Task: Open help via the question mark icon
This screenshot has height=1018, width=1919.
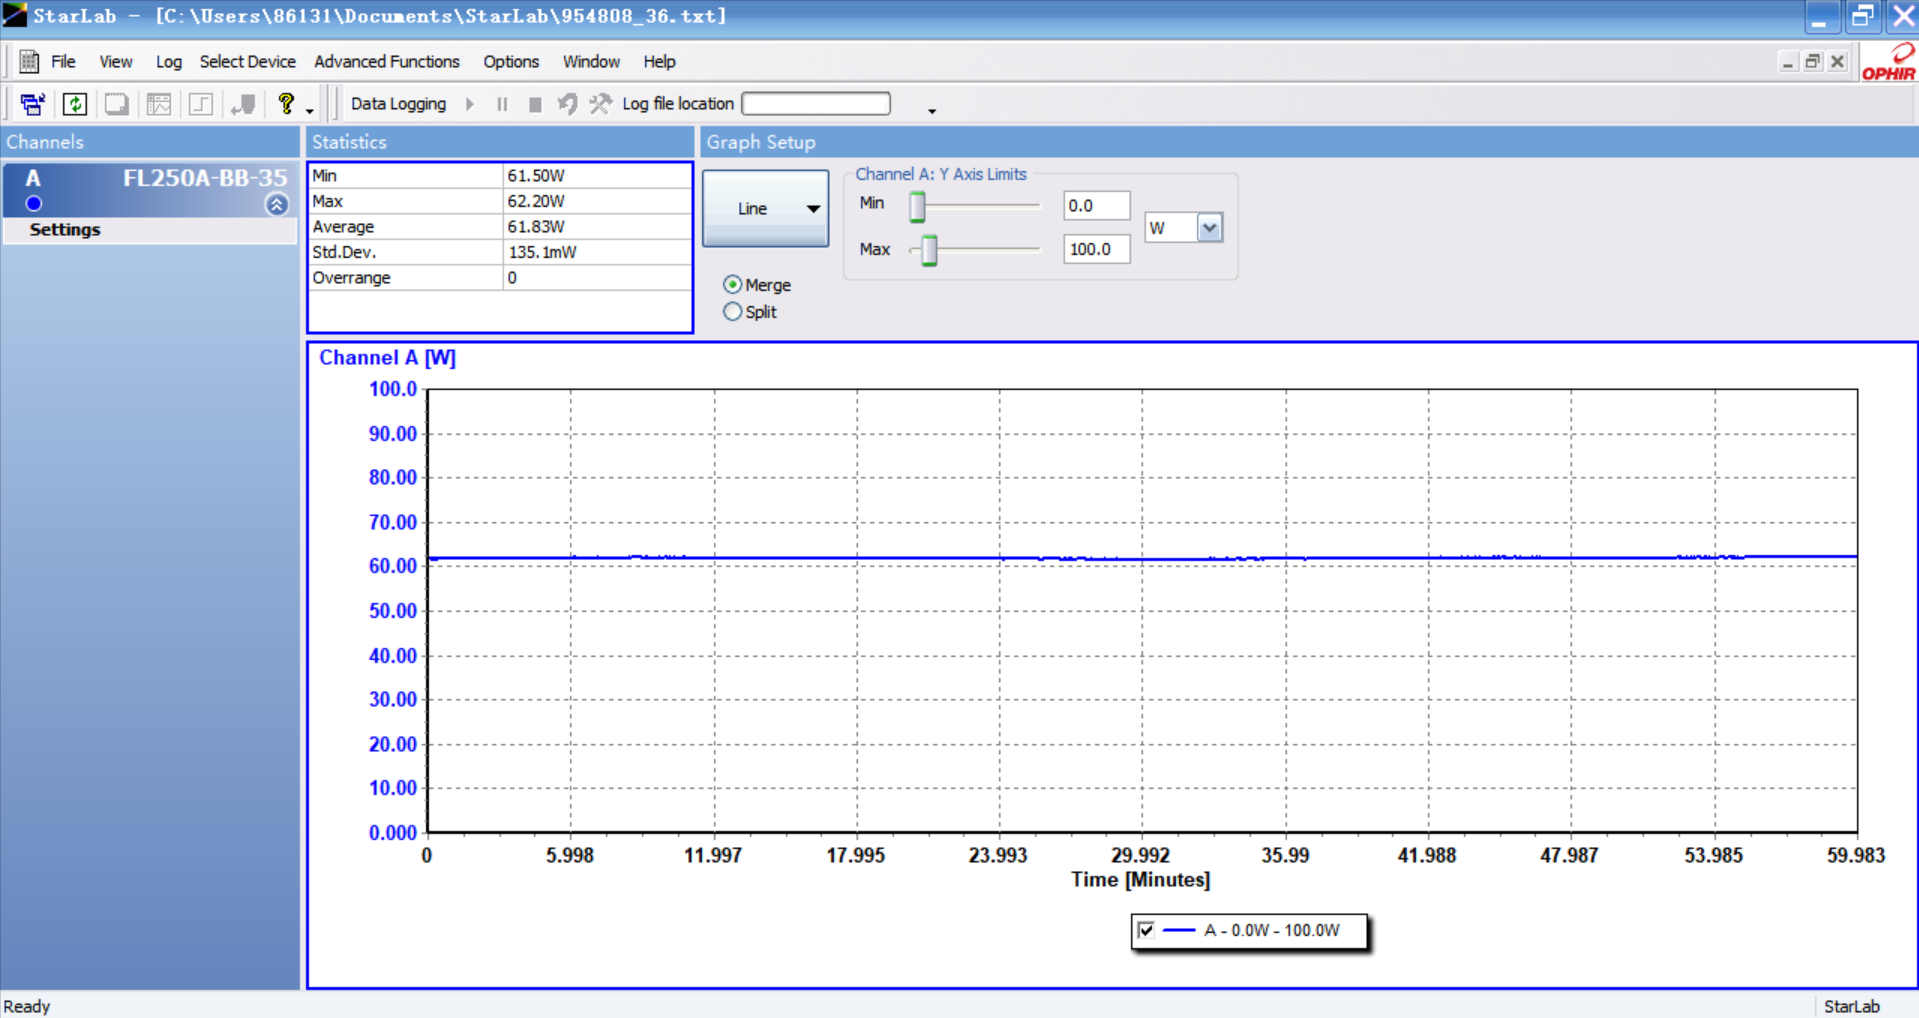Action: coord(286,103)
